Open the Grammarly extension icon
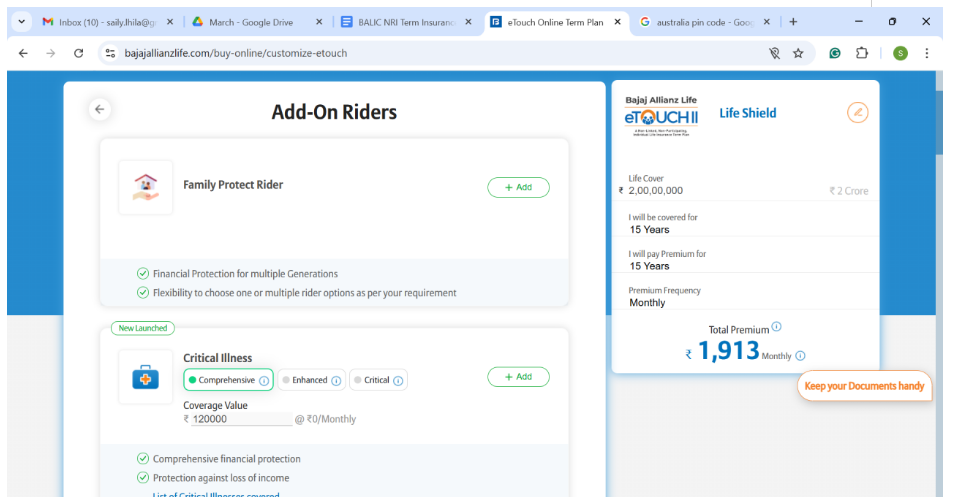 click(x=835, y=53)
